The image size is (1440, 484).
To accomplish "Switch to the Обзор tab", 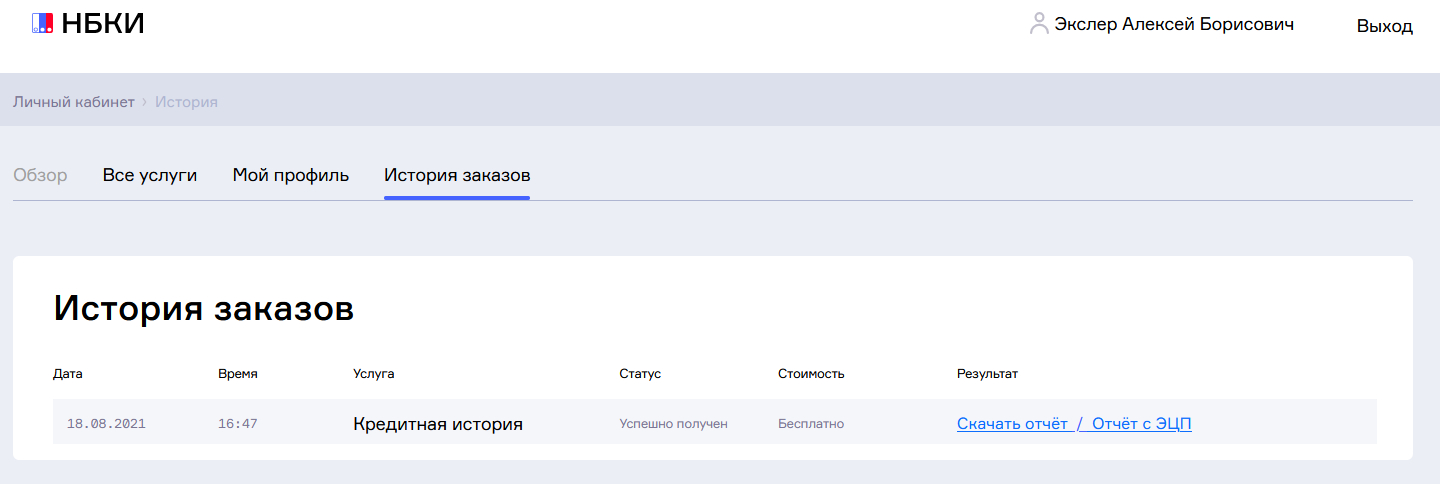I will [40, 175].
